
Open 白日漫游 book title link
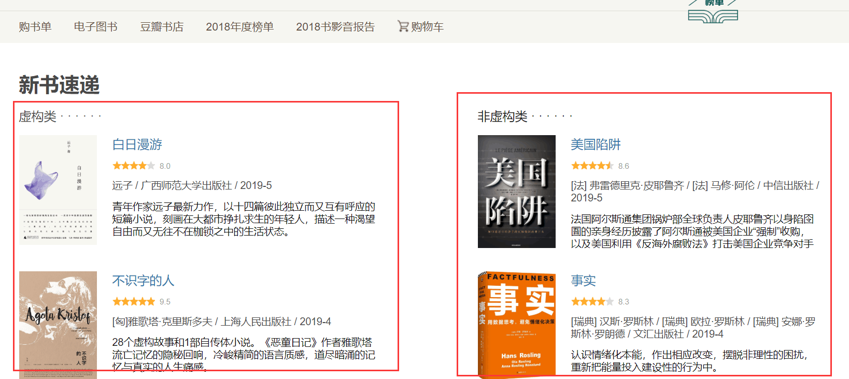point(137,145)
